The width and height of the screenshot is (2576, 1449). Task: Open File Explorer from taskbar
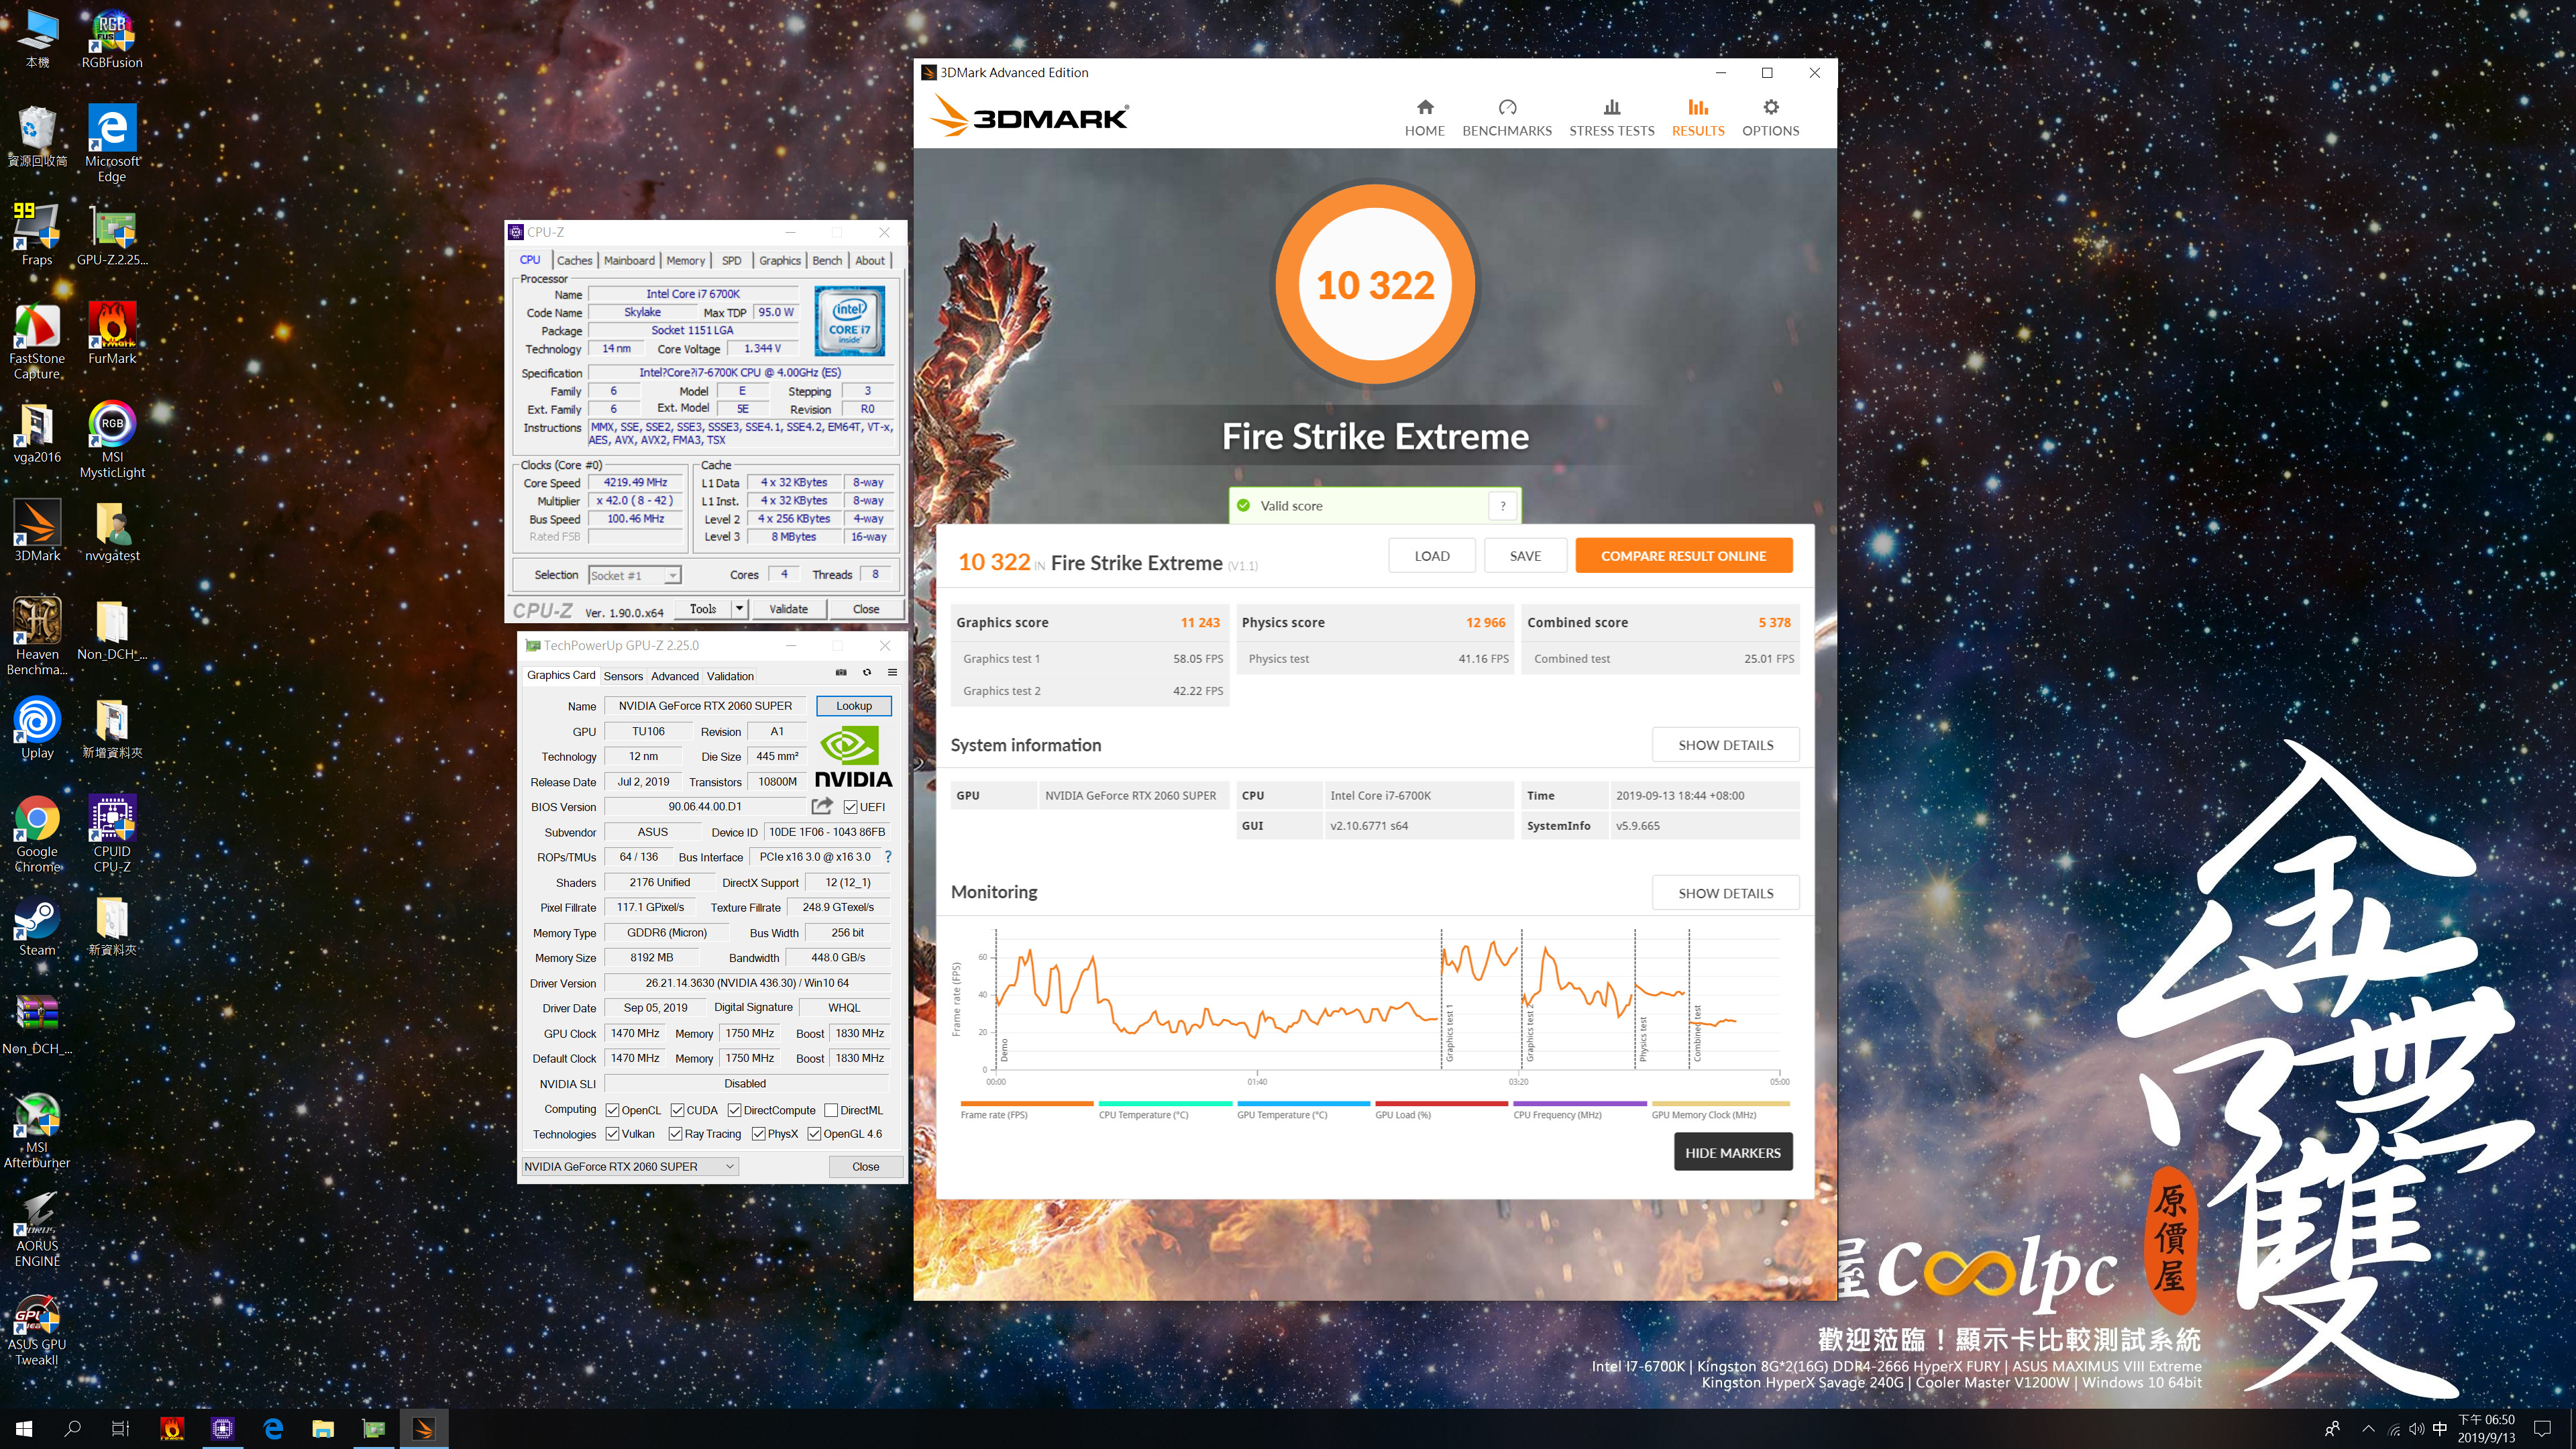click(x=322, y=1429)
